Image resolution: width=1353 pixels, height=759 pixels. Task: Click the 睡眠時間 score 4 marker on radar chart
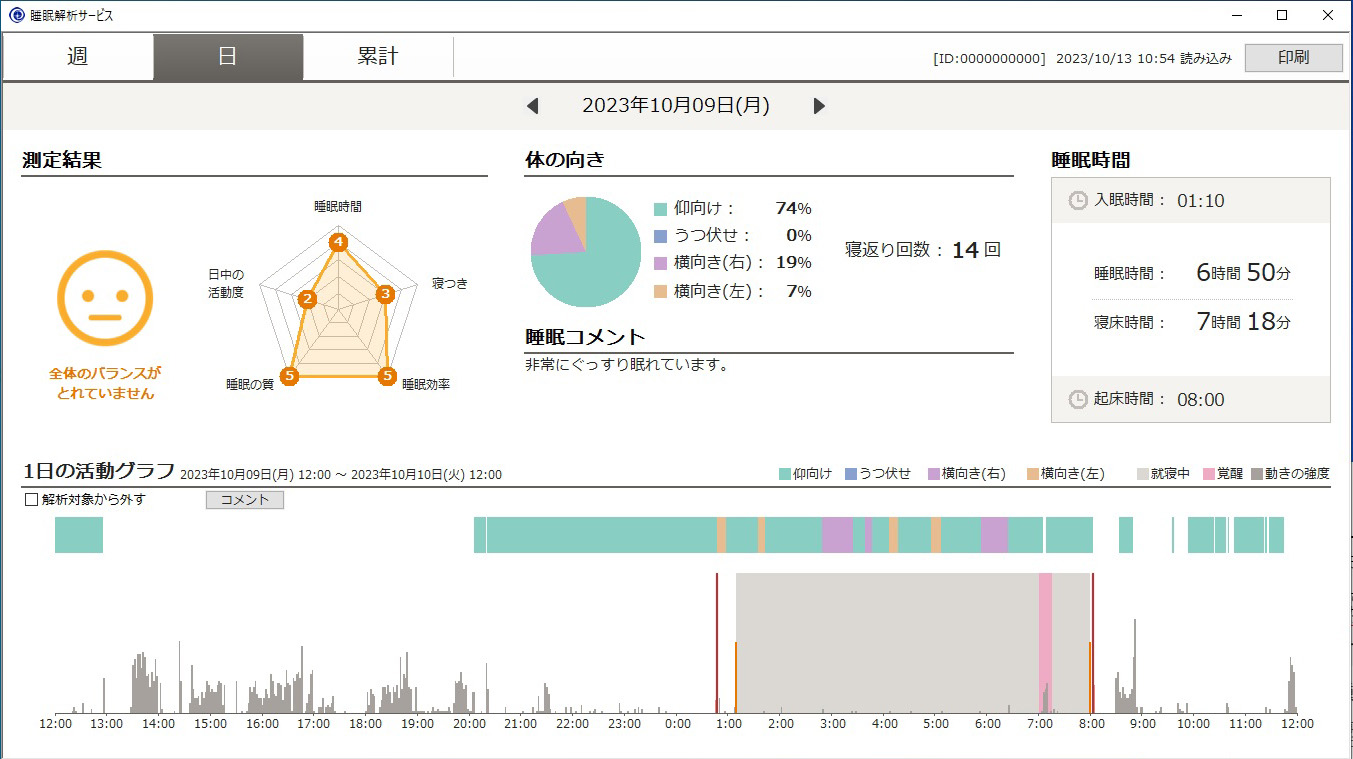click(339, 242)
